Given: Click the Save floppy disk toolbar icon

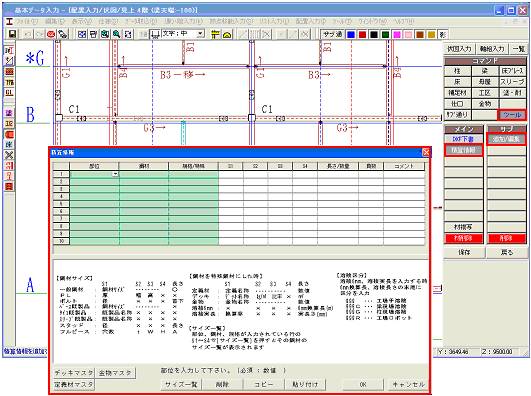Looking at the screenshot, I should click(x=12, y=34).
